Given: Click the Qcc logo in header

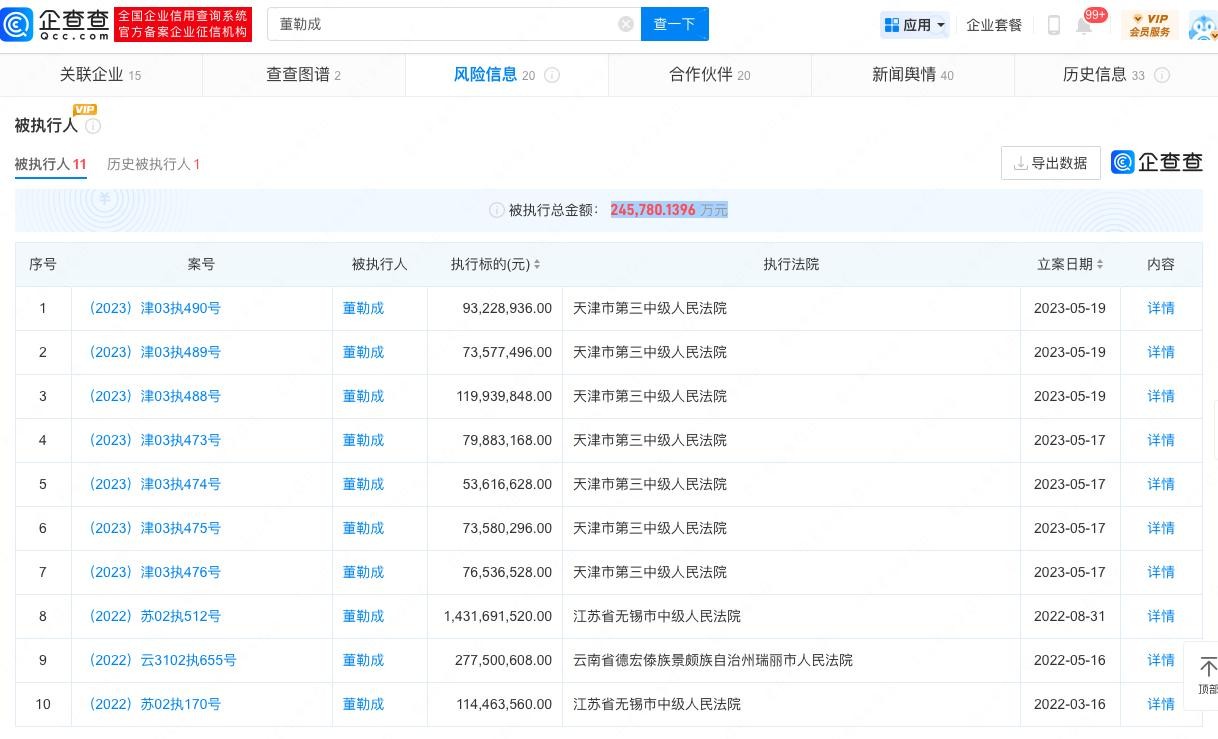Looking at the screenshot, I should (56, 24).
